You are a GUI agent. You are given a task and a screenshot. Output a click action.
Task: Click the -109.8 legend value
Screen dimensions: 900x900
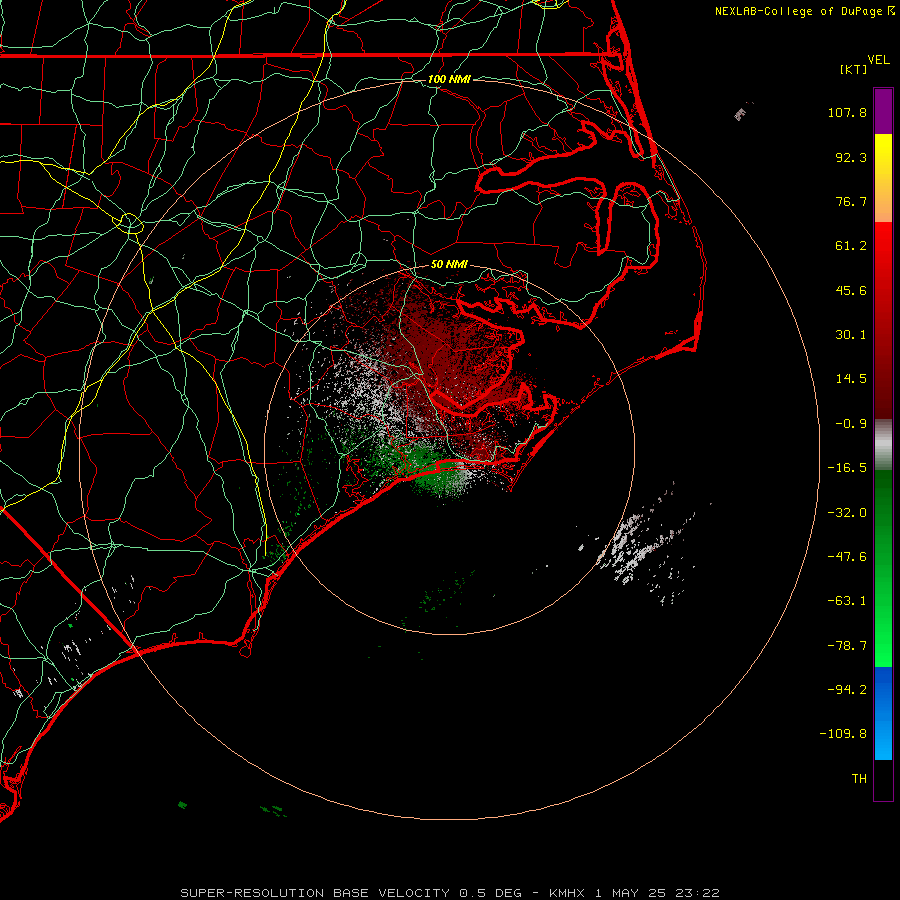(x=843, y=734)
